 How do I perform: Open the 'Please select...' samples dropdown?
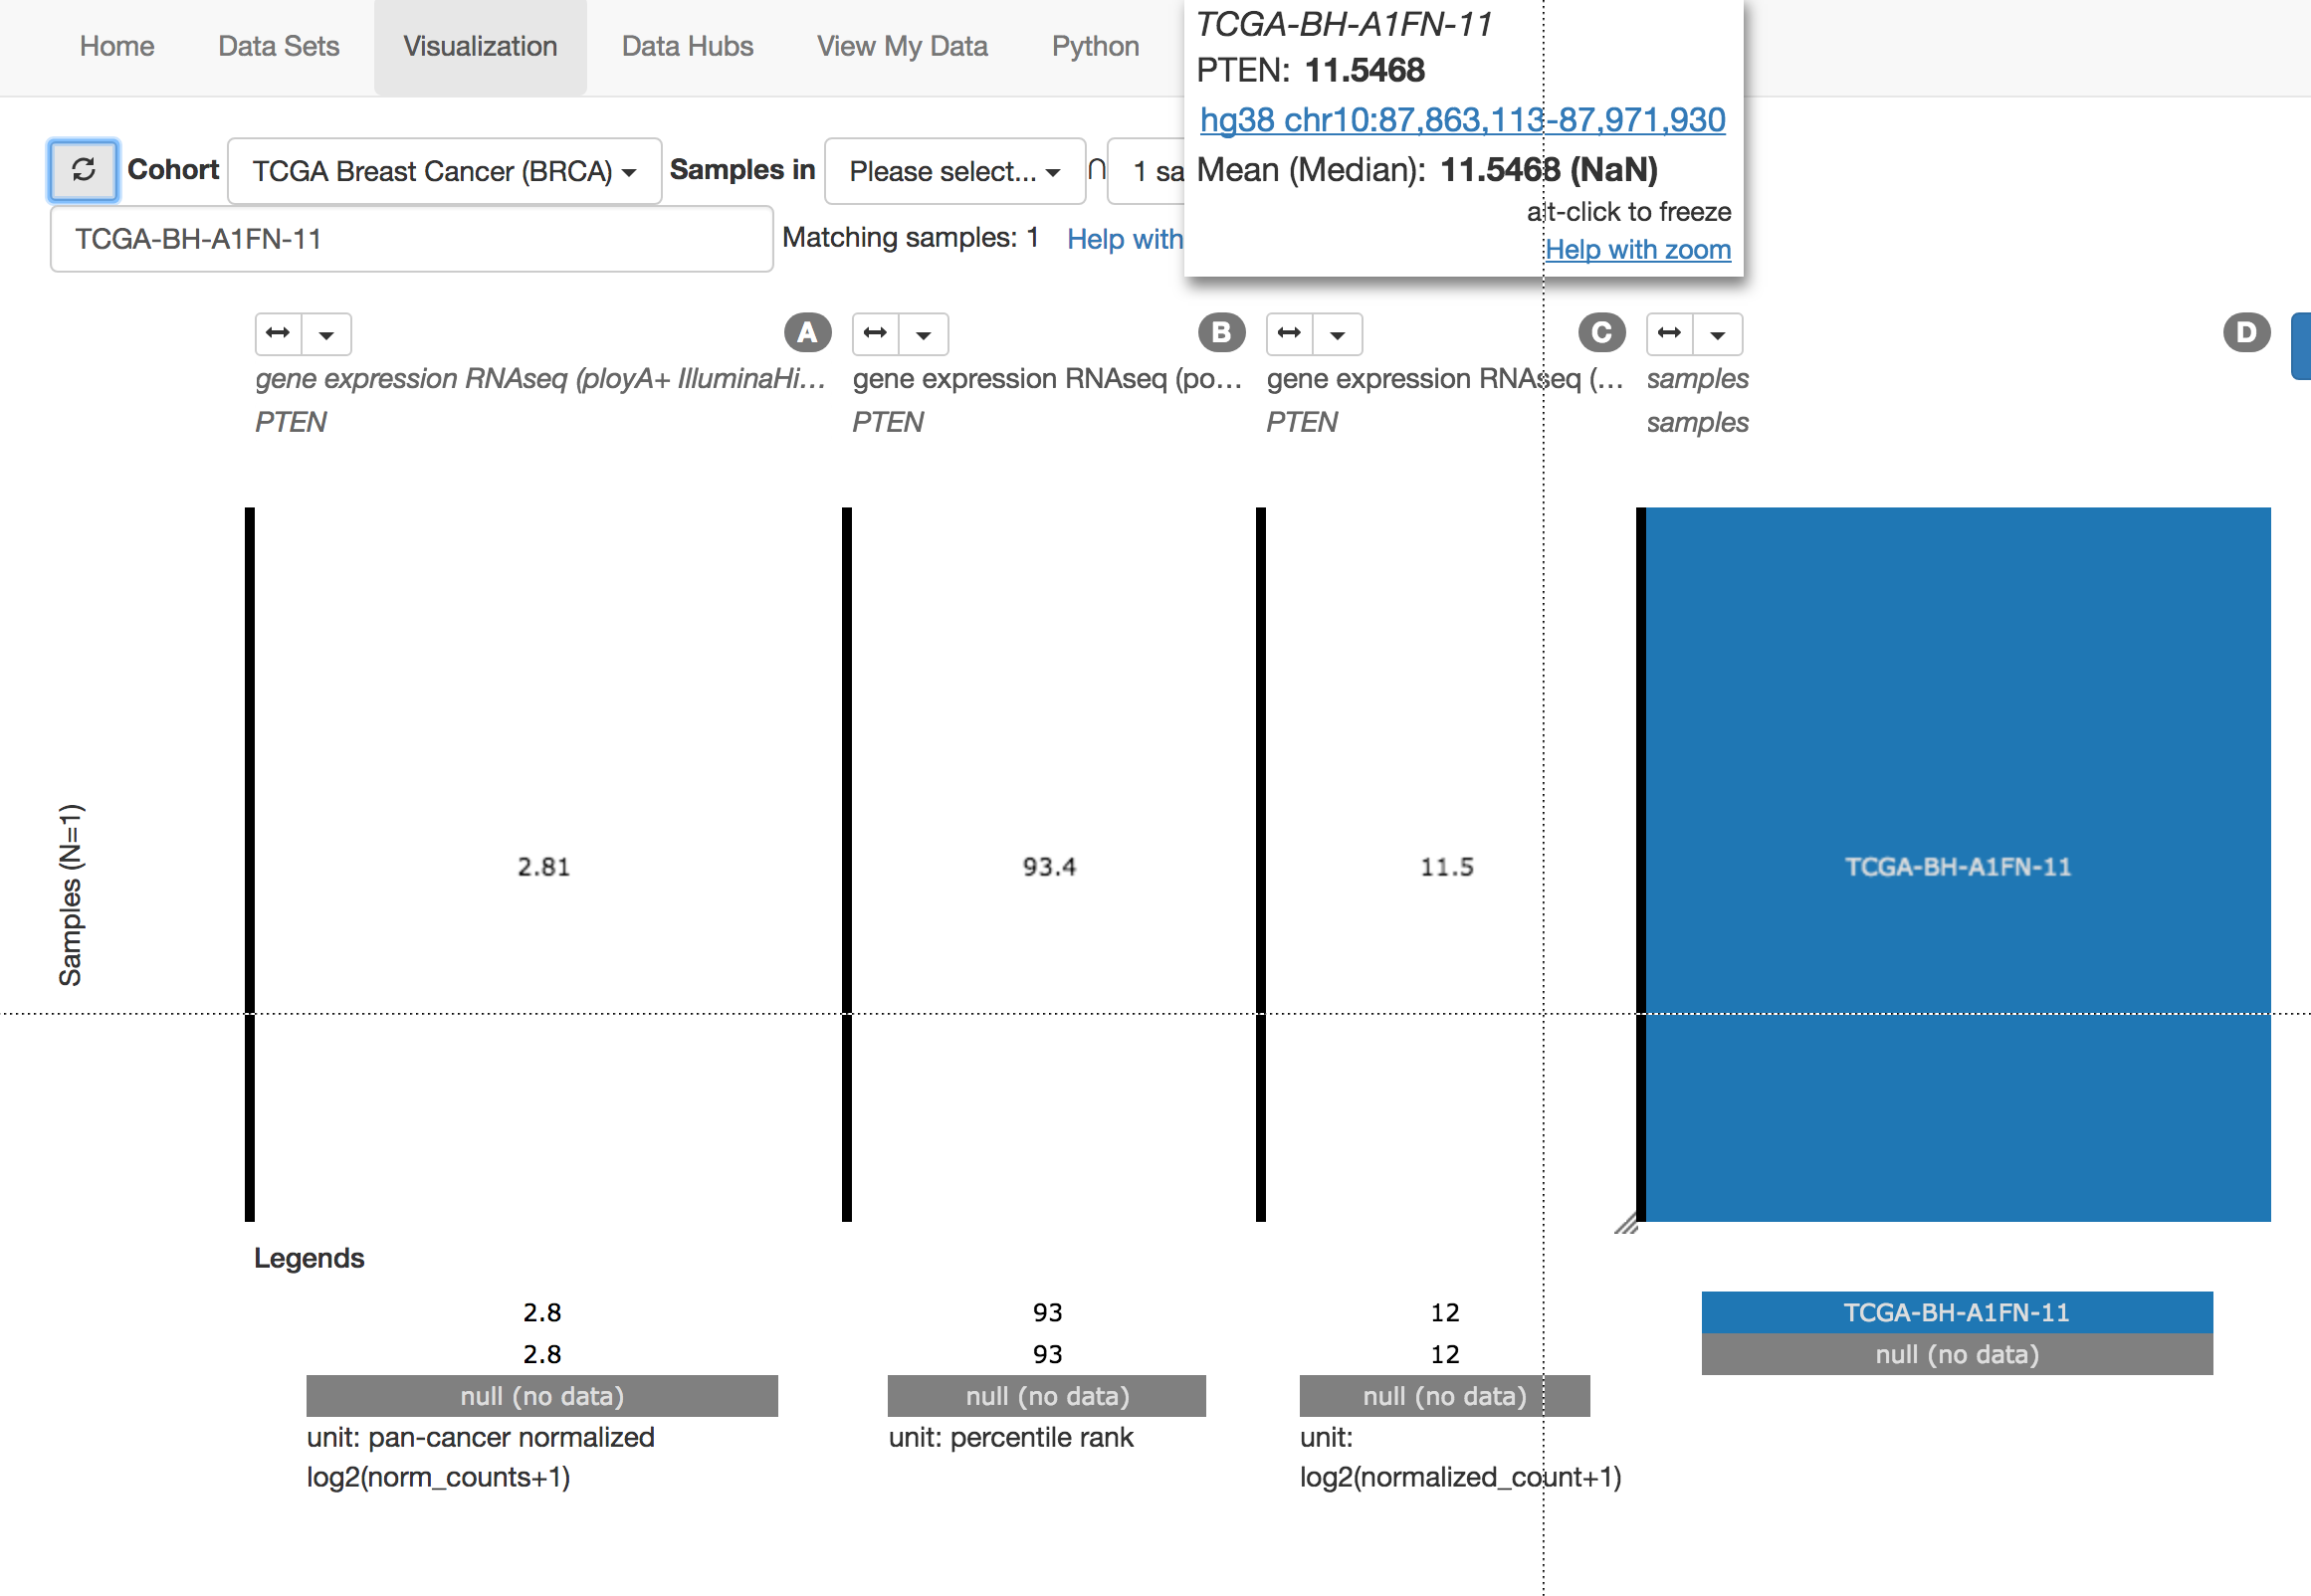[954, 171]
